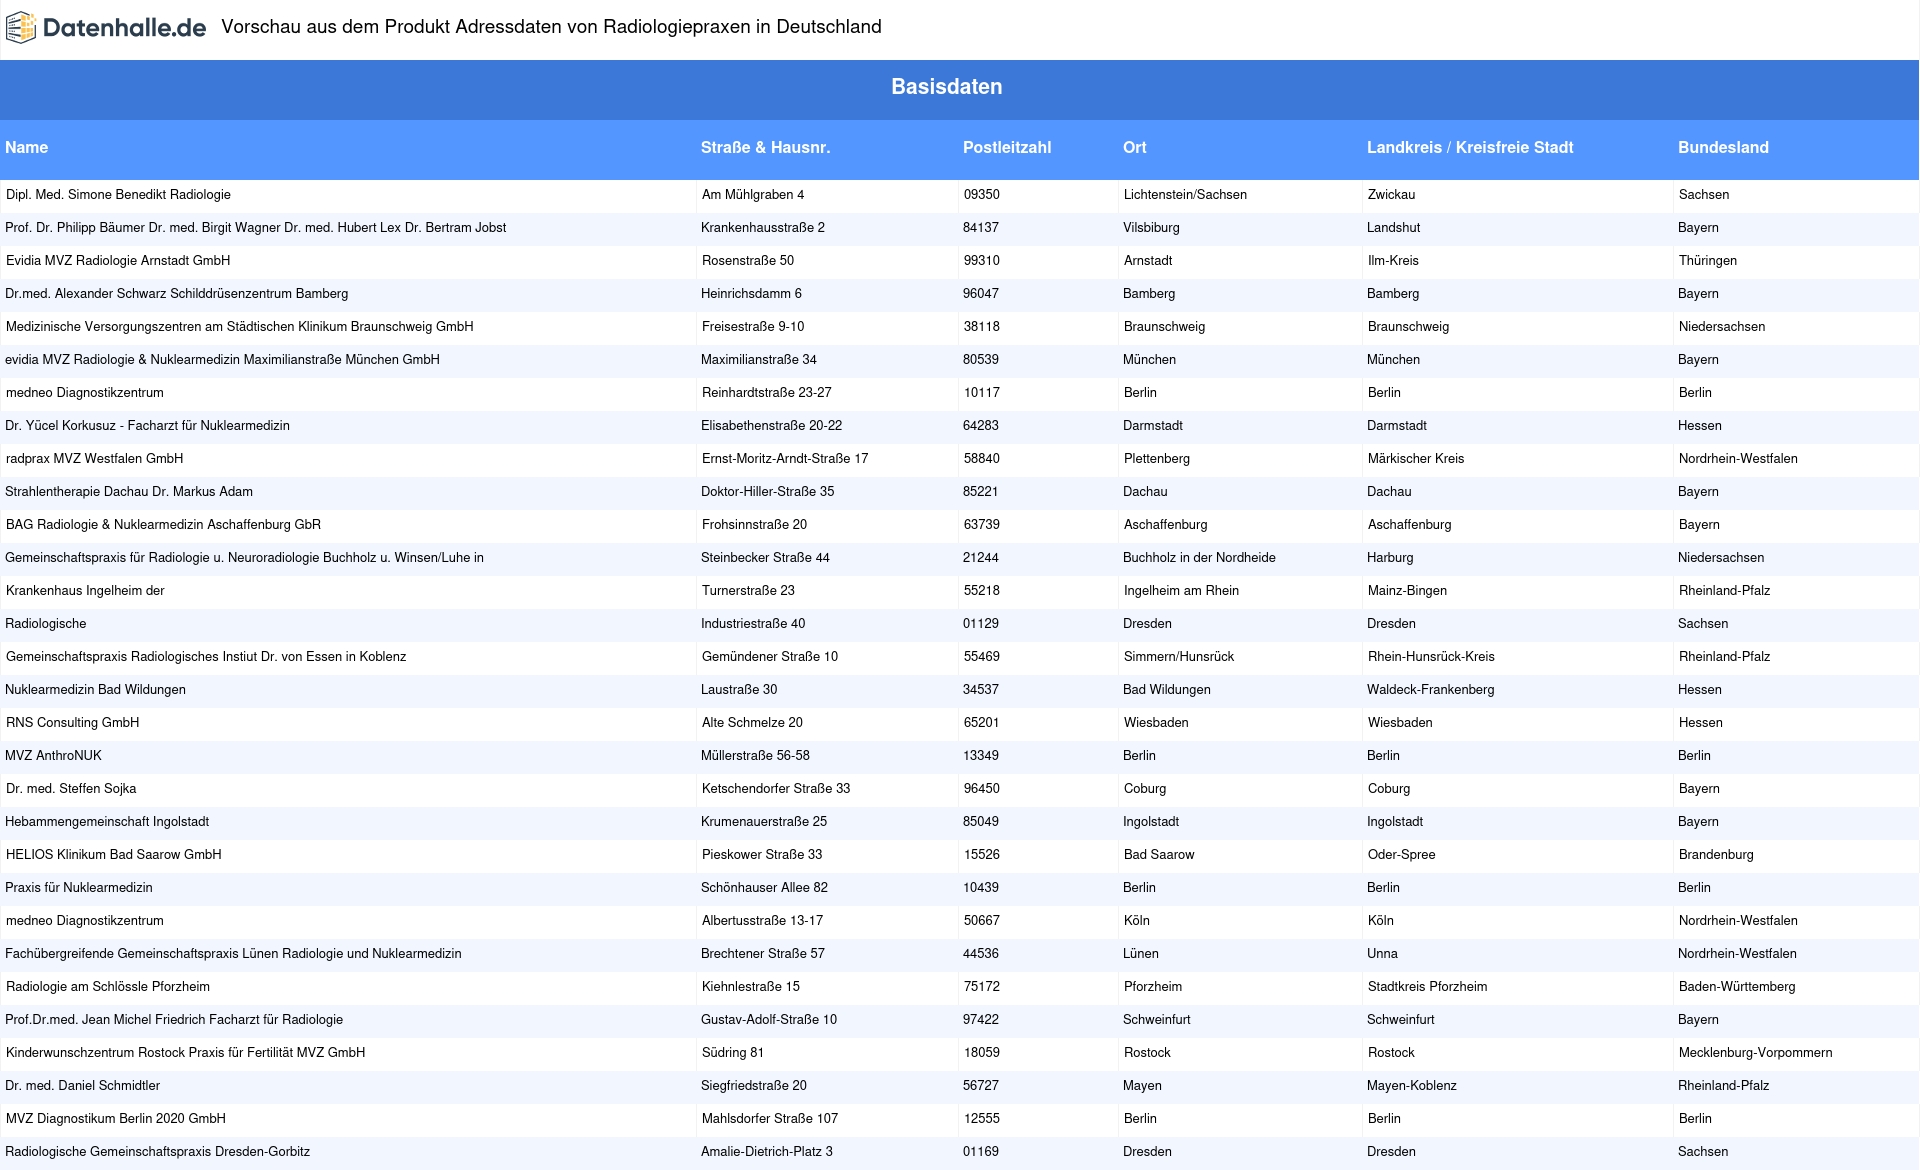Select 'Dr. Yücel Korkusuz - Facharzt für Nuklearmedizin'

coord(147,426)
